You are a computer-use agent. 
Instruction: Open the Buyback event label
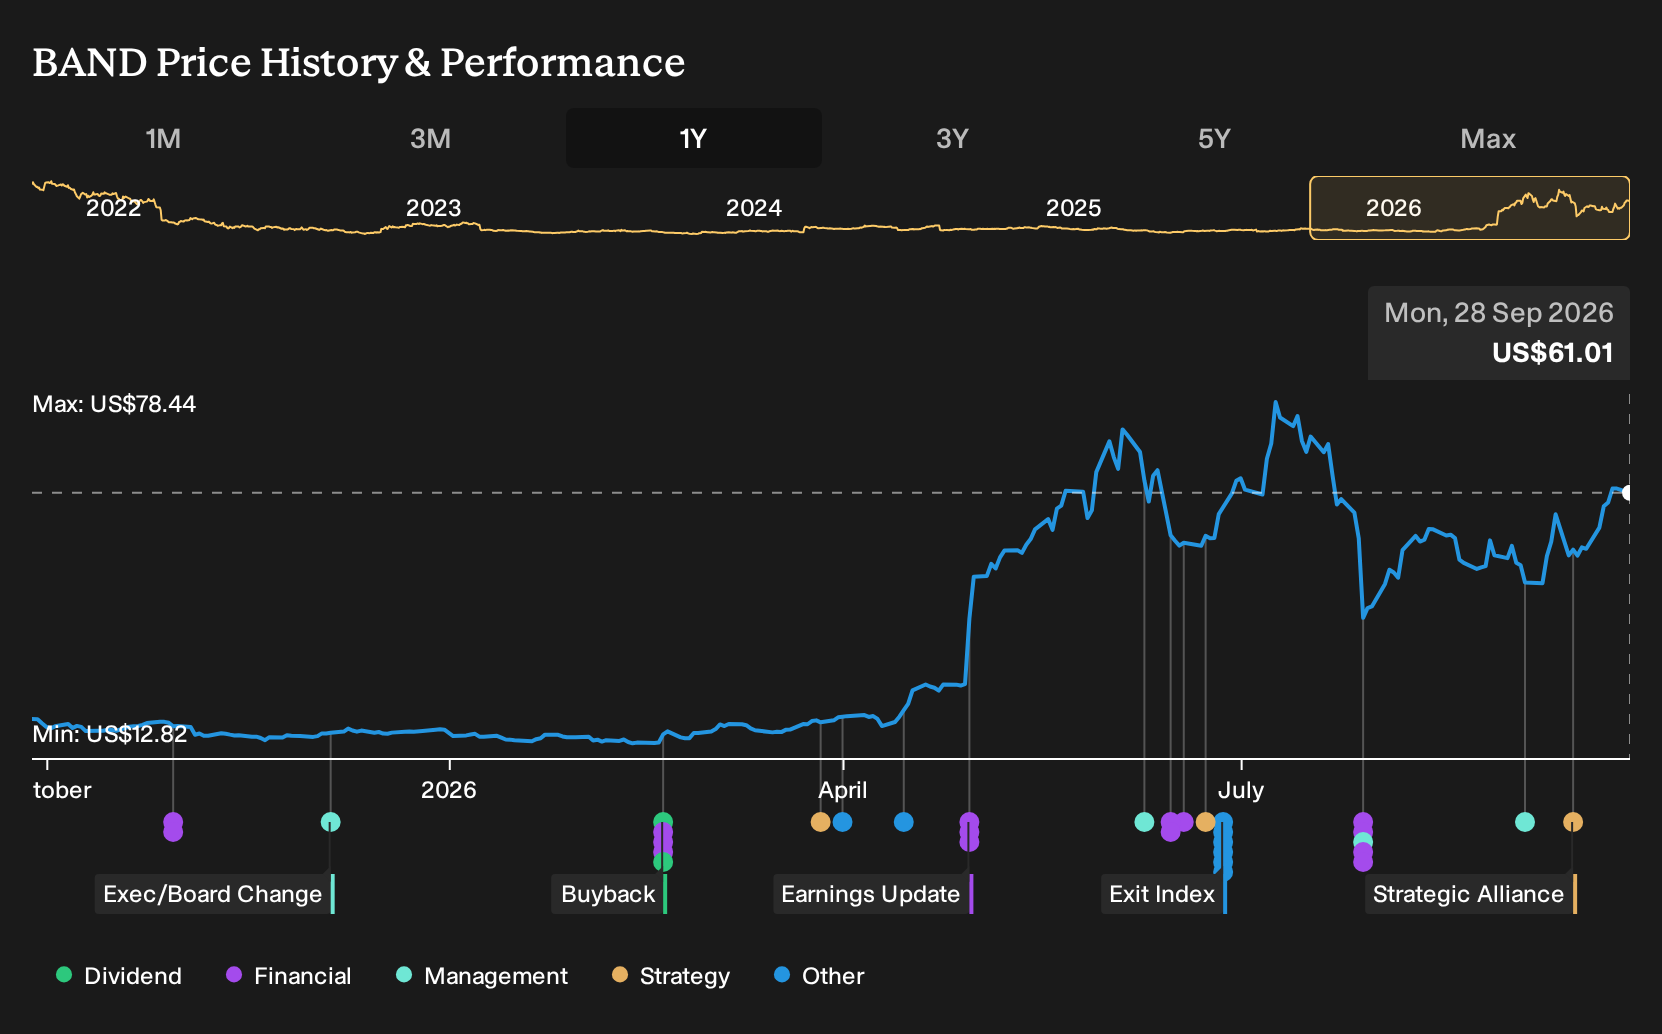[x=610, y=894]
